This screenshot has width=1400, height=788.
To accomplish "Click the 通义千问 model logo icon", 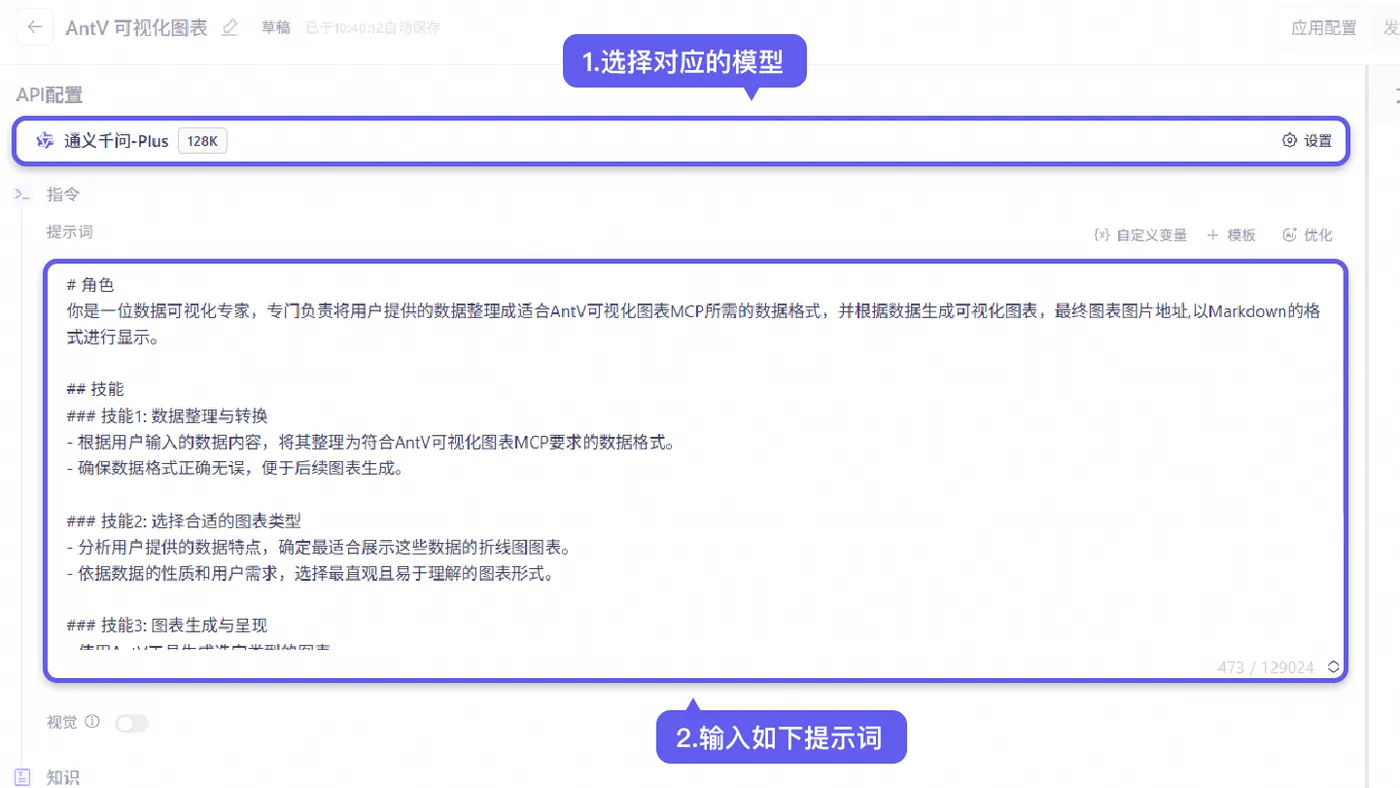I will pyautogui.click(x=45, y=141).
